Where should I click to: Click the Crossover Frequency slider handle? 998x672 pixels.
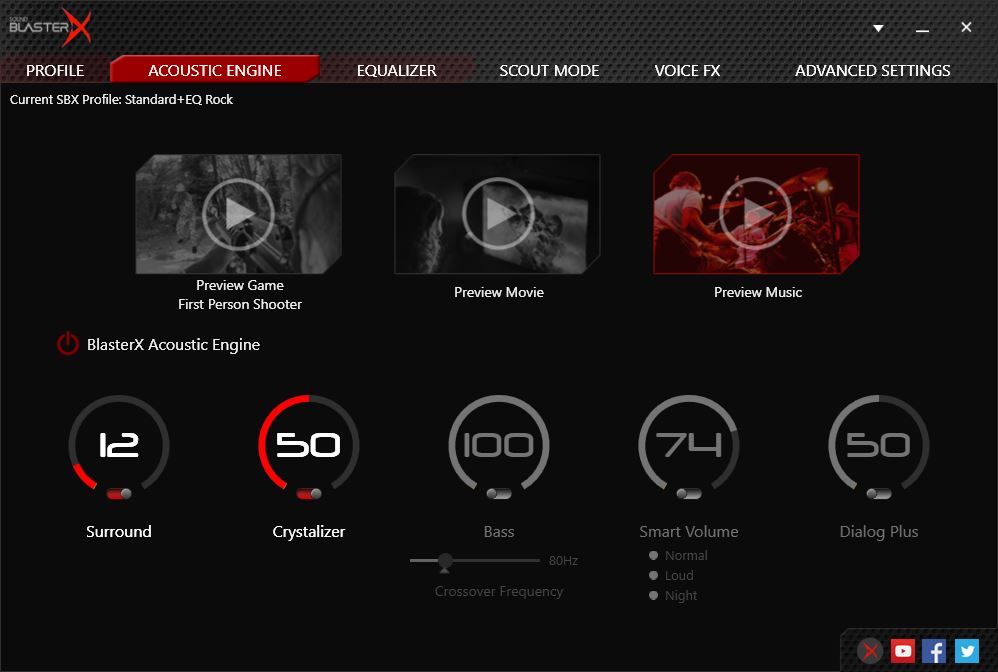pos(446,561)
